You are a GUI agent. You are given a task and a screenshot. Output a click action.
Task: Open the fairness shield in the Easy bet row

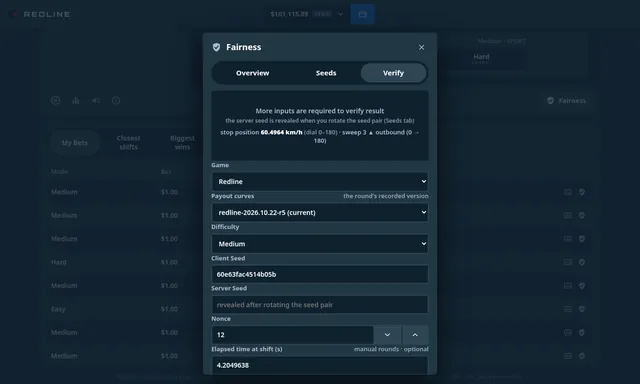click(x=582, y=309)
